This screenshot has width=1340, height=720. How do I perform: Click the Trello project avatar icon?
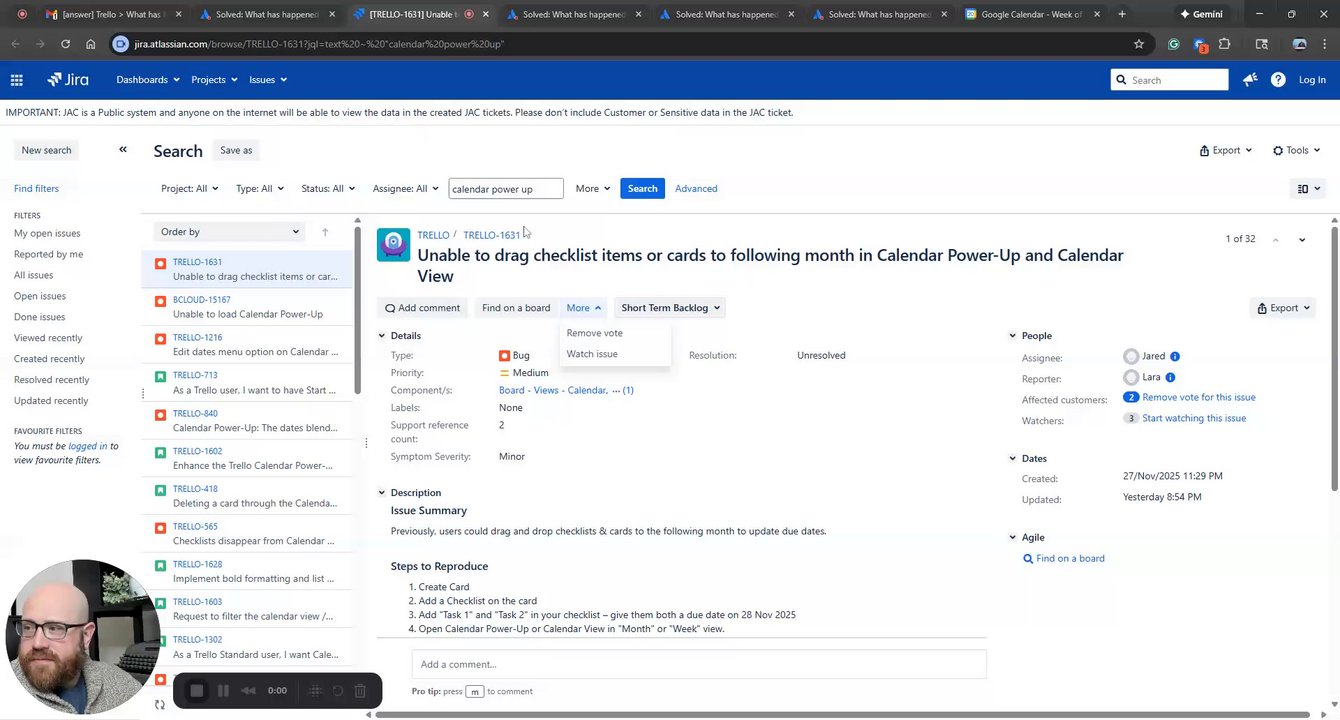[393, 245]
